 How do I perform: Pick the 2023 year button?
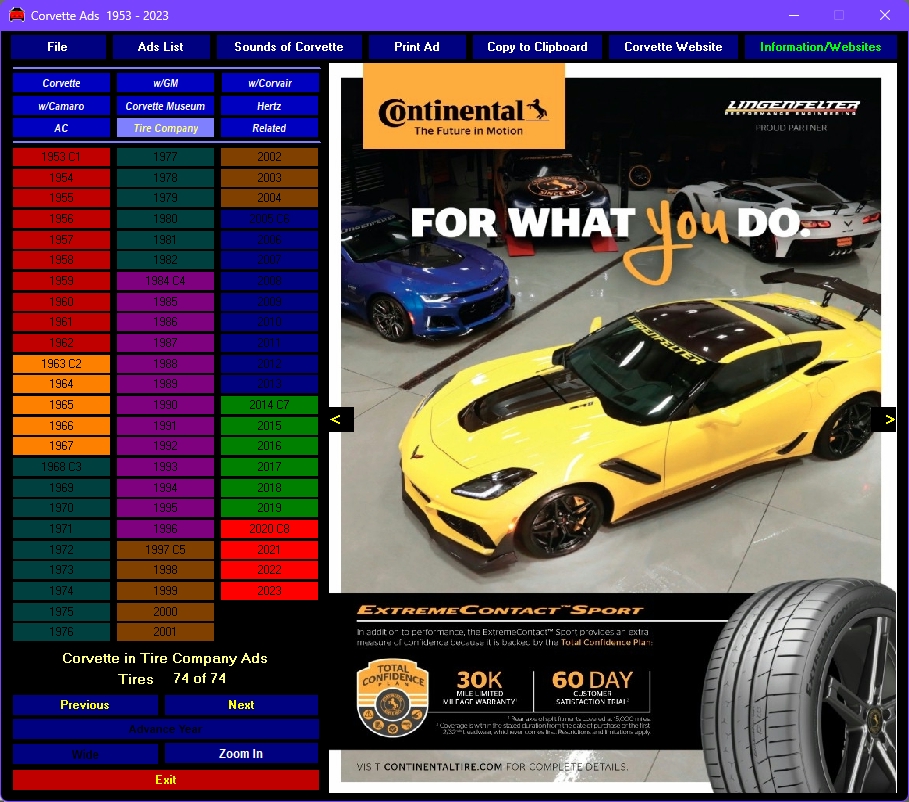coord(270,591)
